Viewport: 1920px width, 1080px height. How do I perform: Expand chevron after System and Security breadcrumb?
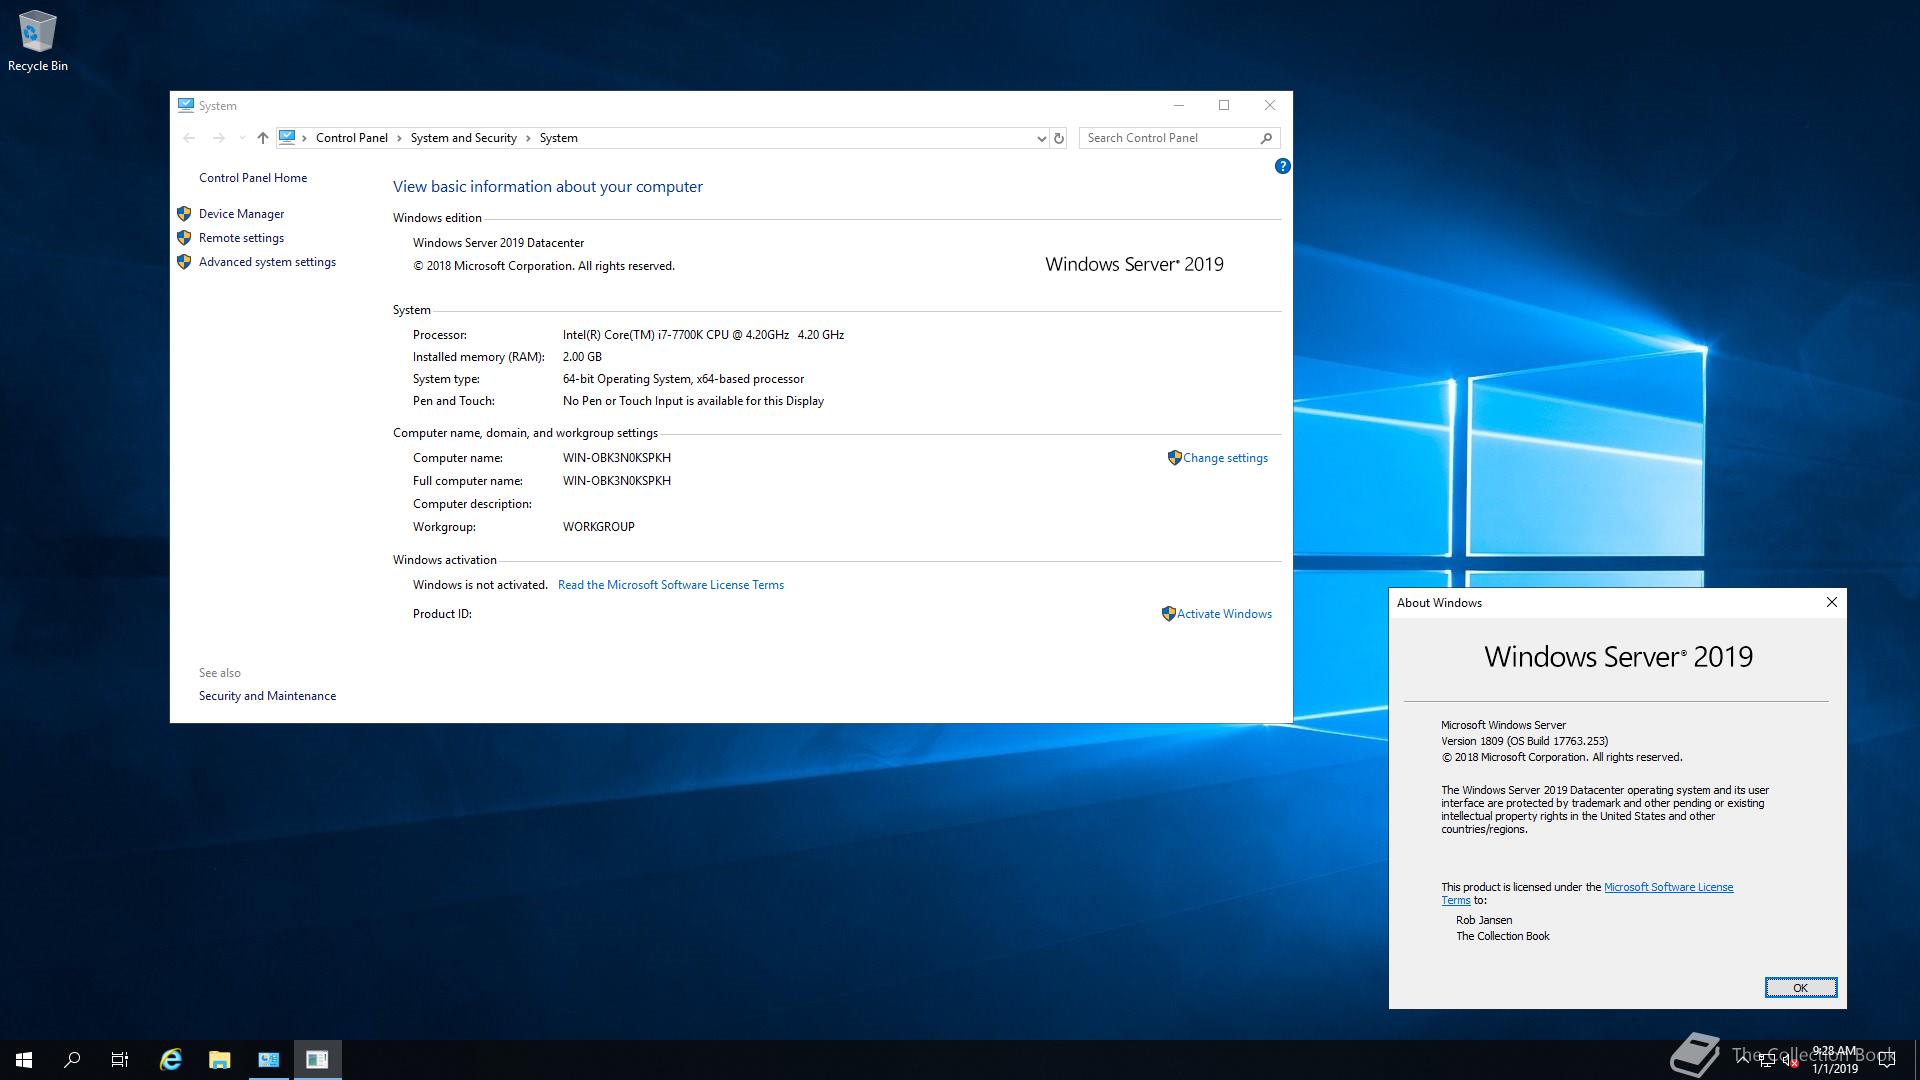click(528, 138)
